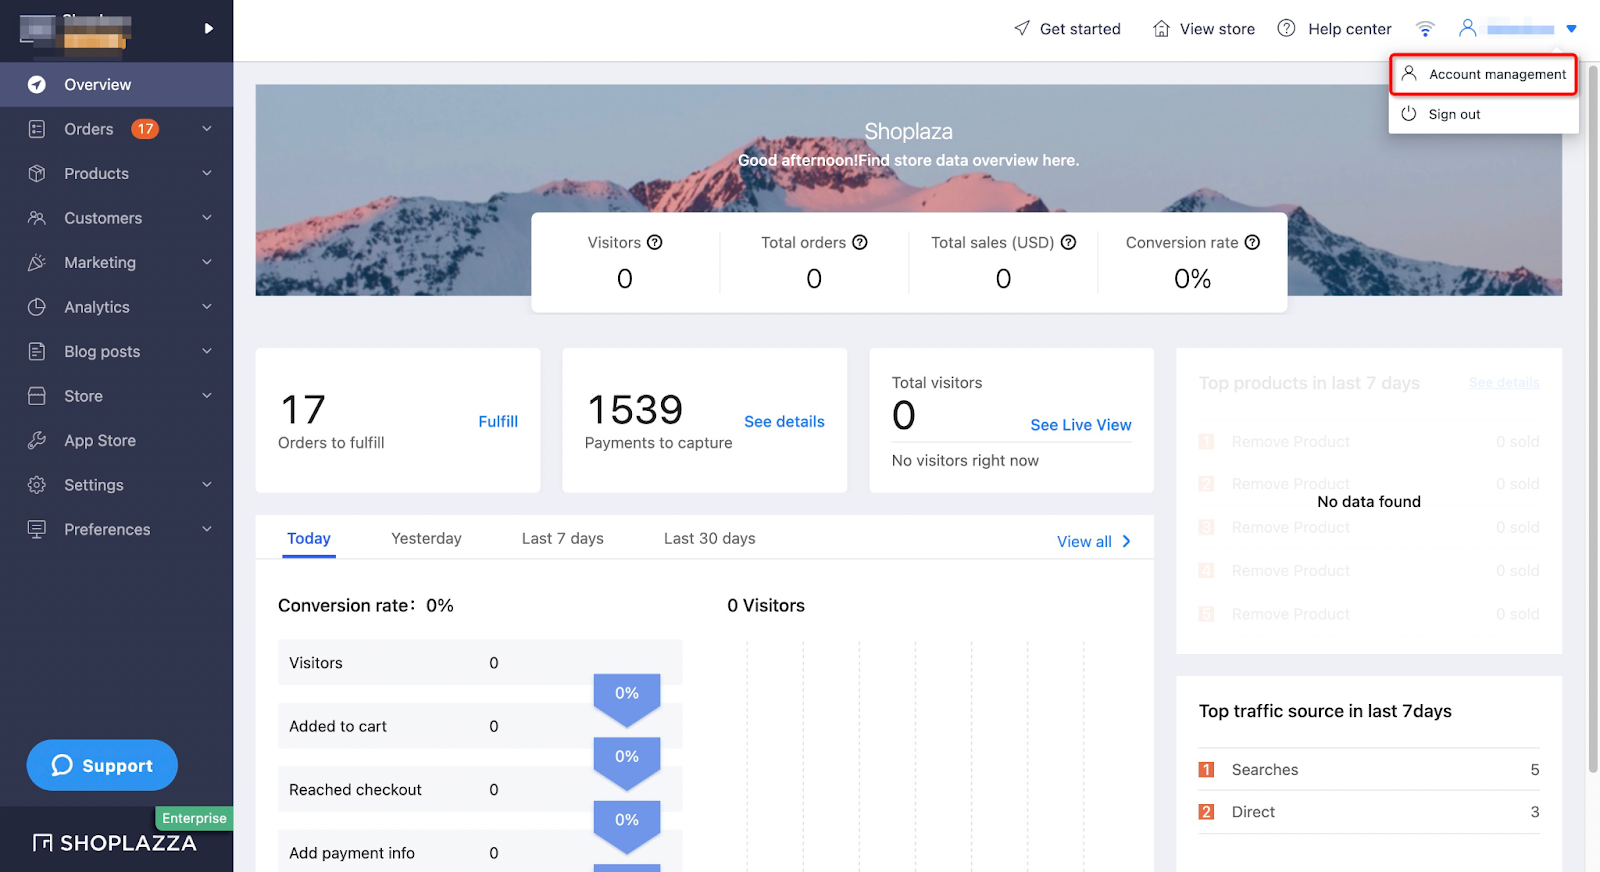The image size is (1600, 872).
Task: Click the Settings gear icon
Action: click(x=37, y=485)
